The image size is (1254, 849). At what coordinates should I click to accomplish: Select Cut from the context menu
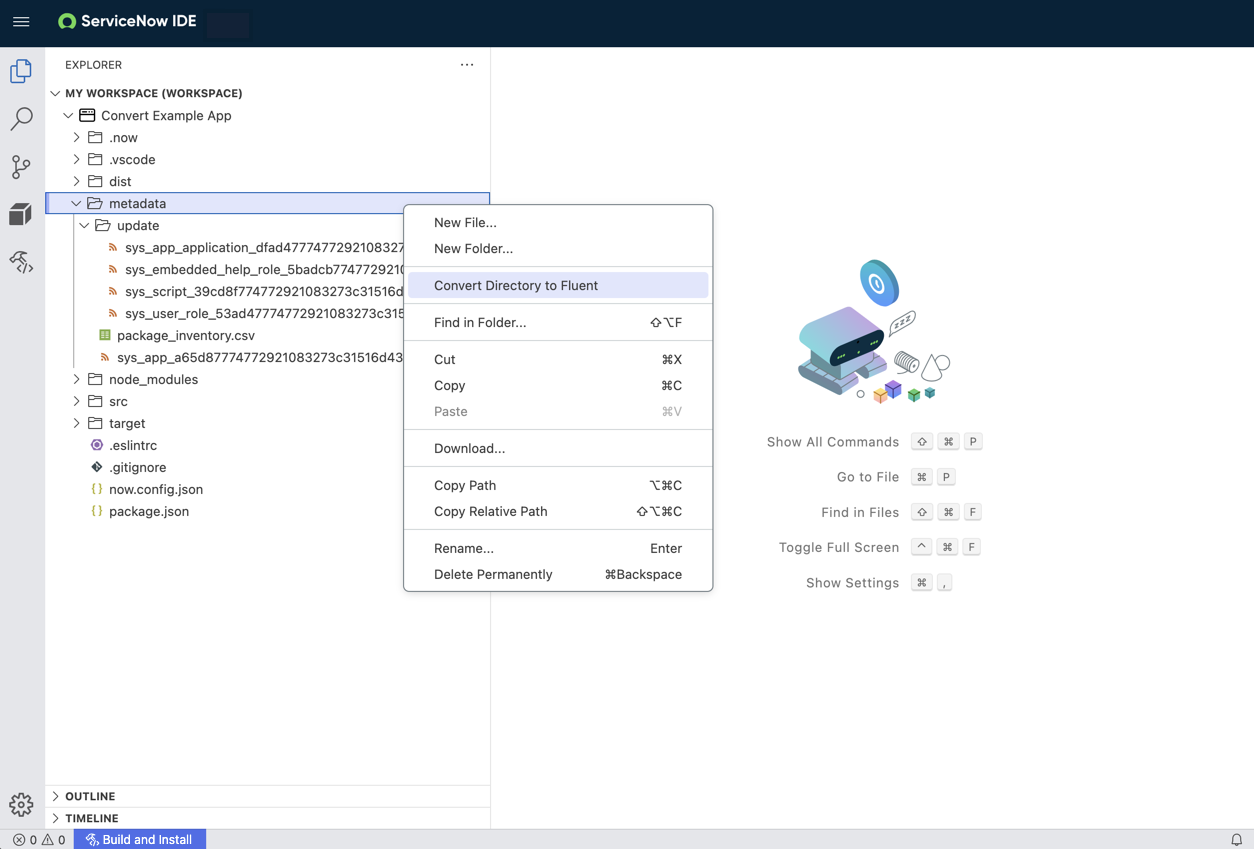coord(558,359)
